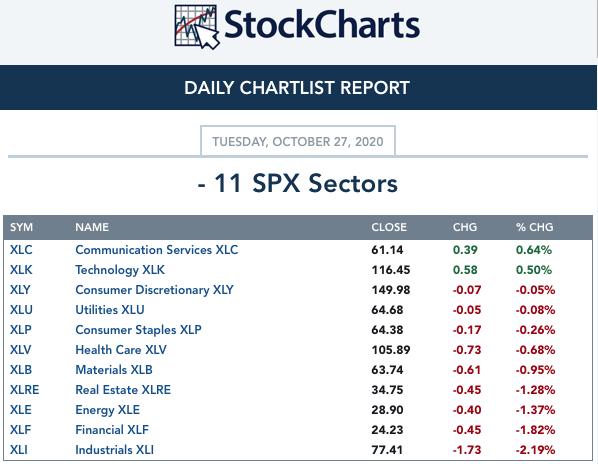This screenshot has height=464, width=598.
Task: Select Communication Services XLC name link
Action: coord(156,250)
